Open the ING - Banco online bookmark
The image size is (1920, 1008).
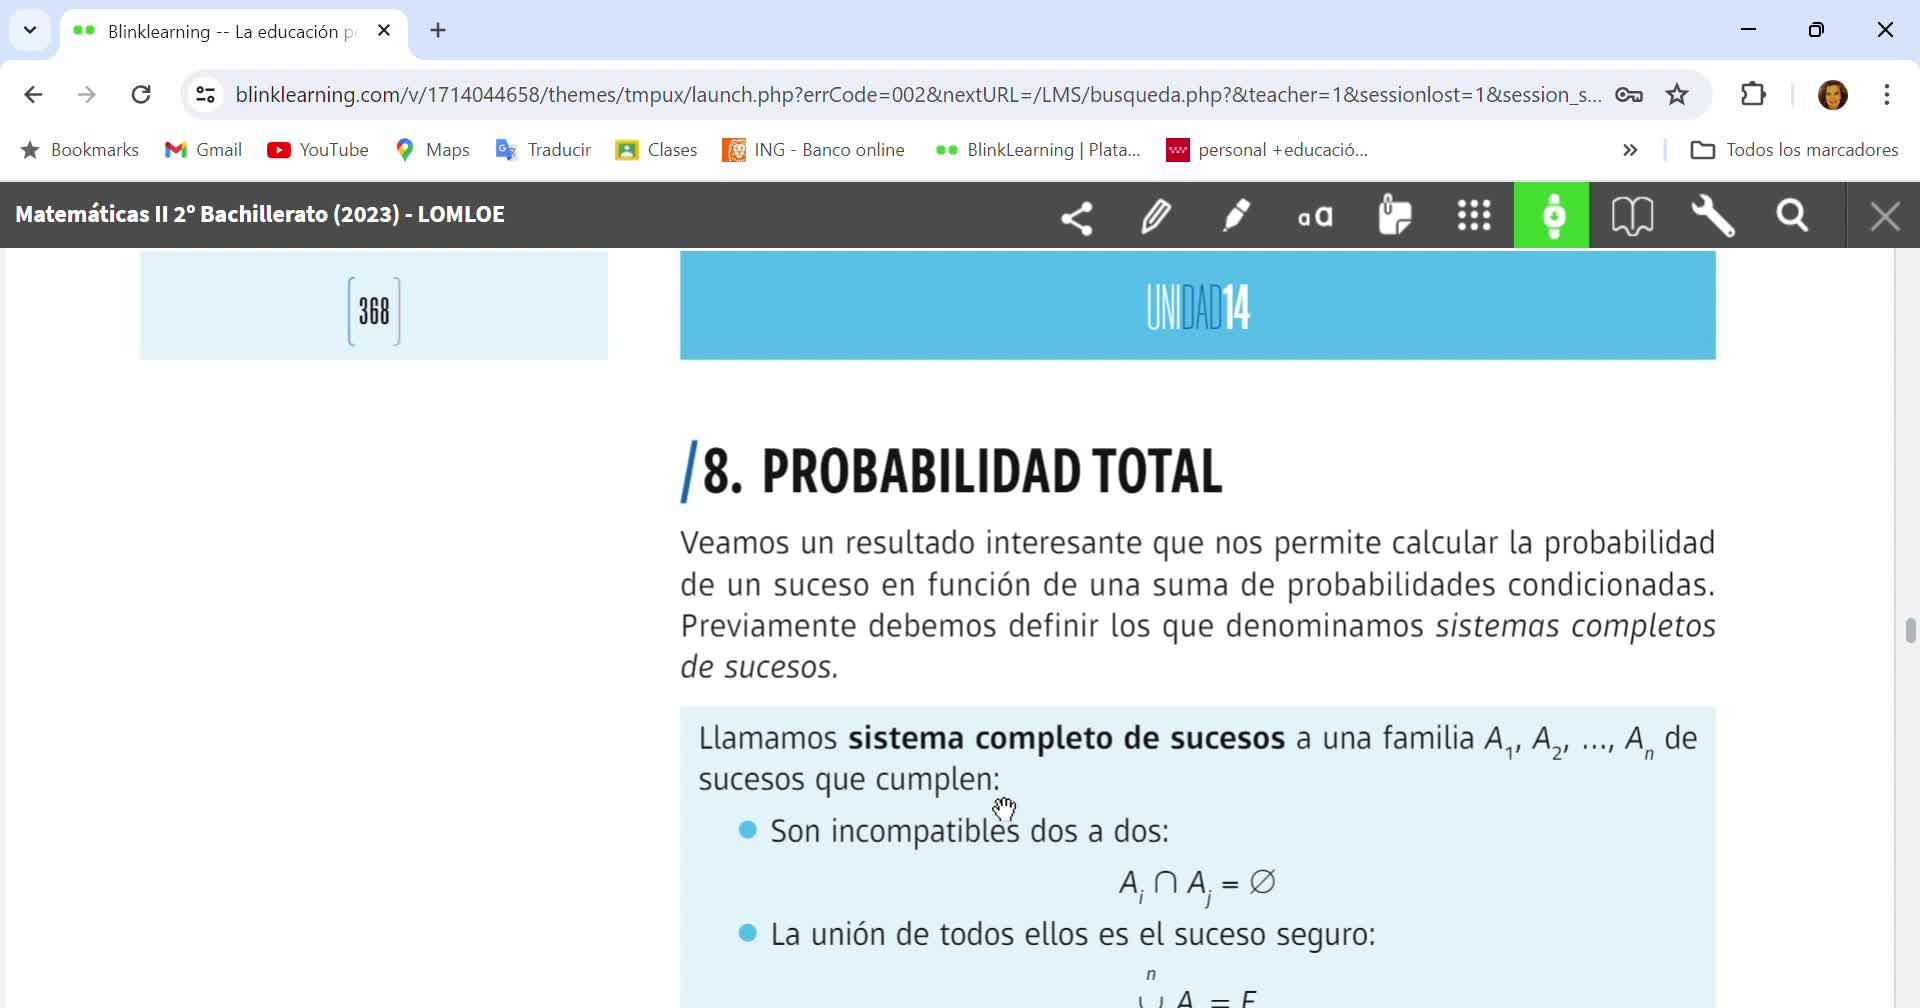[813, 150]
